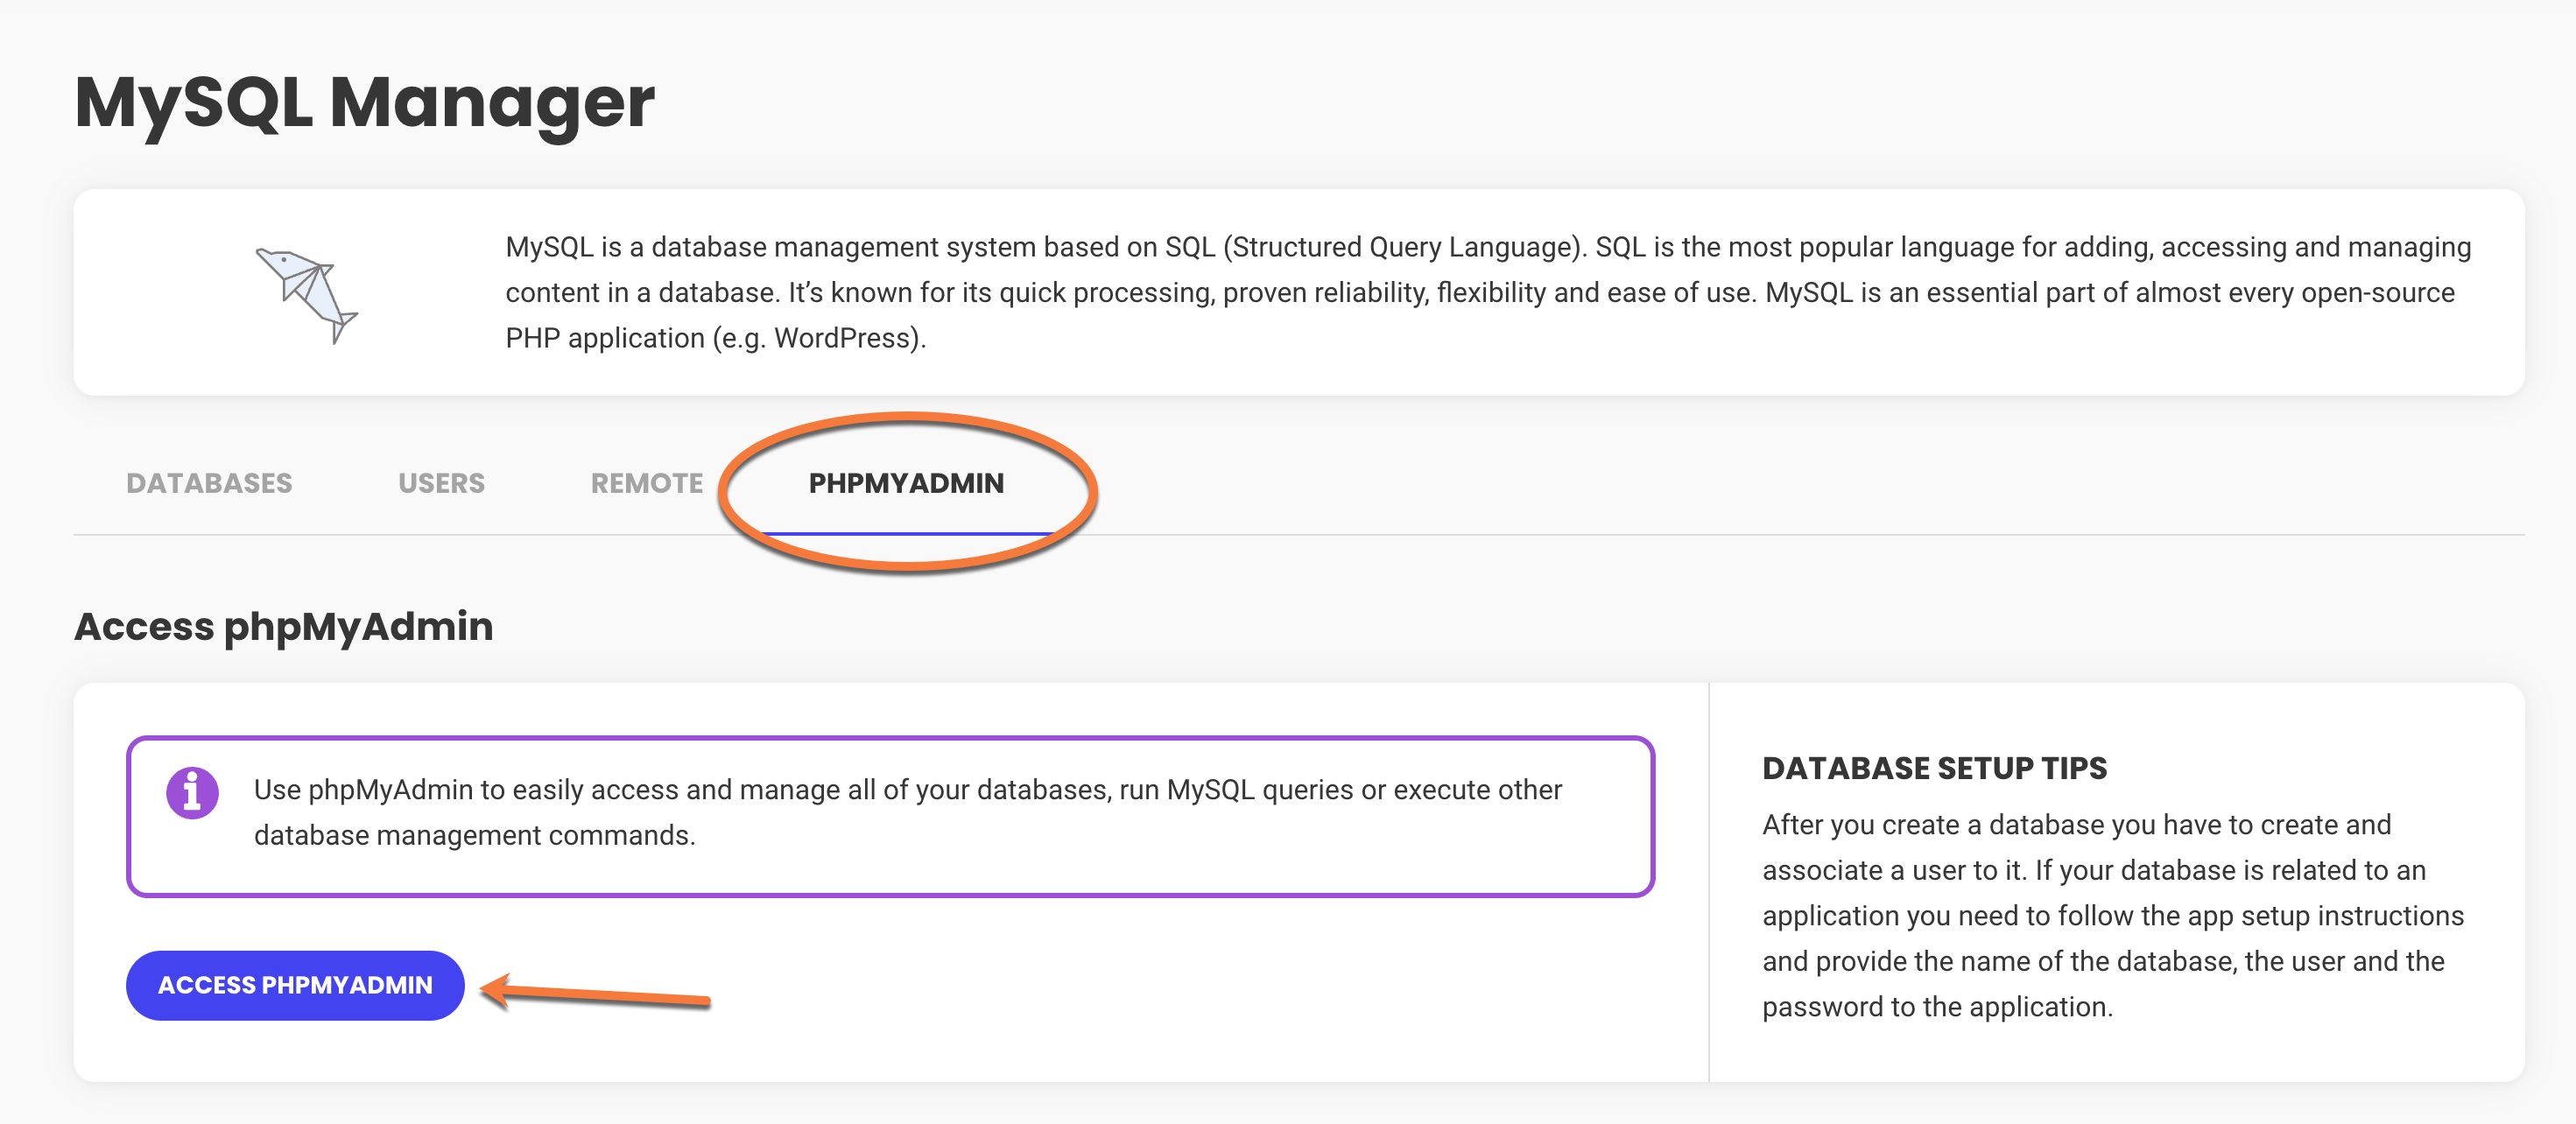Screen dimensions: 2576x1124
Task: Click the DATABASE SETUP TIPS heading
Action: [1934, 768]
